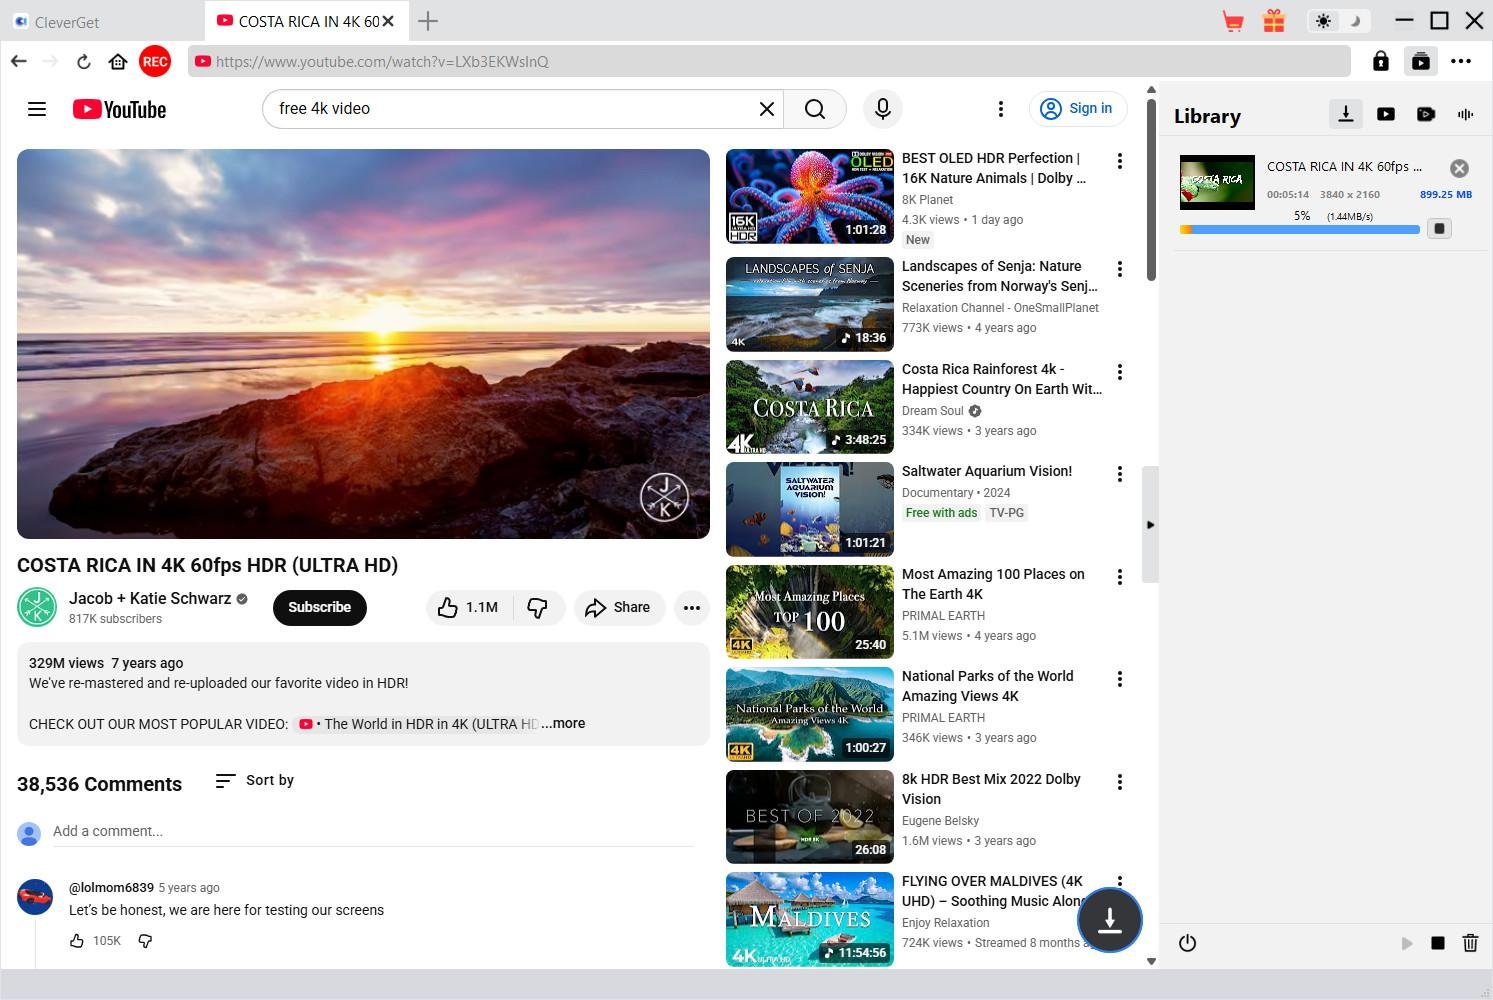Like the @lolmom6839 comment
The height and width of the screenshot is (1000, 1493).
click(x=77, y=941)
